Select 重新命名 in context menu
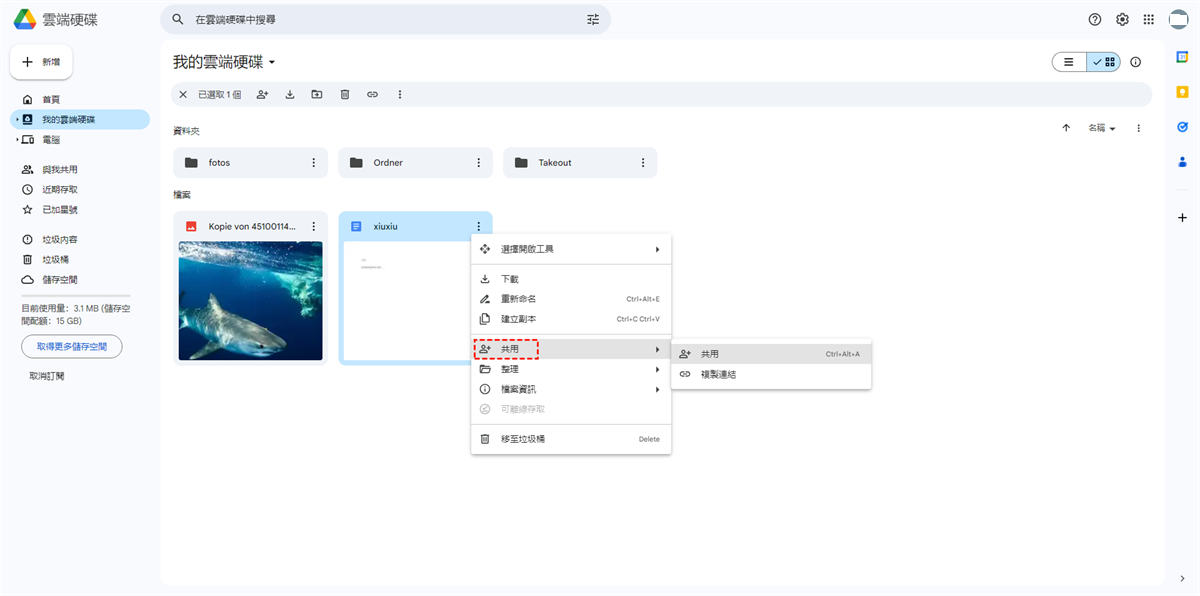This screenshot has height=596, width=1200. (x=571, y=299)
